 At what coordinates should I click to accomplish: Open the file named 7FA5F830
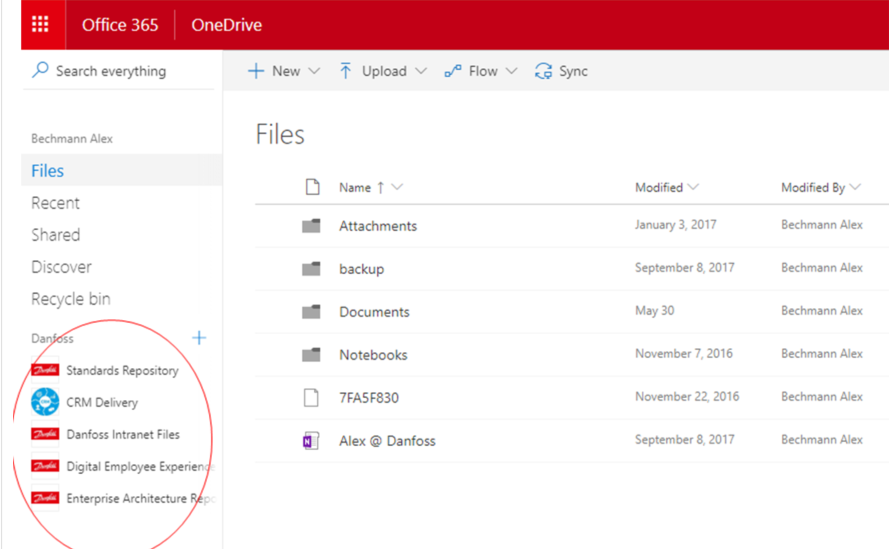[x=369, y=398]
